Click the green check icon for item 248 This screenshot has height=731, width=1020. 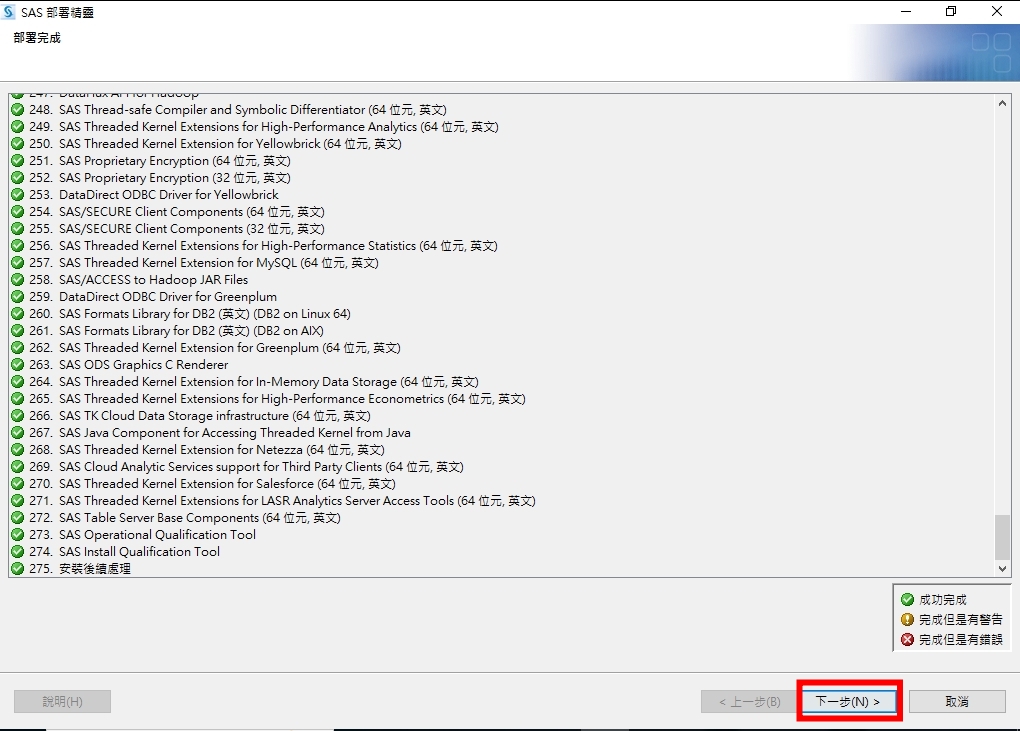(18, 110)
